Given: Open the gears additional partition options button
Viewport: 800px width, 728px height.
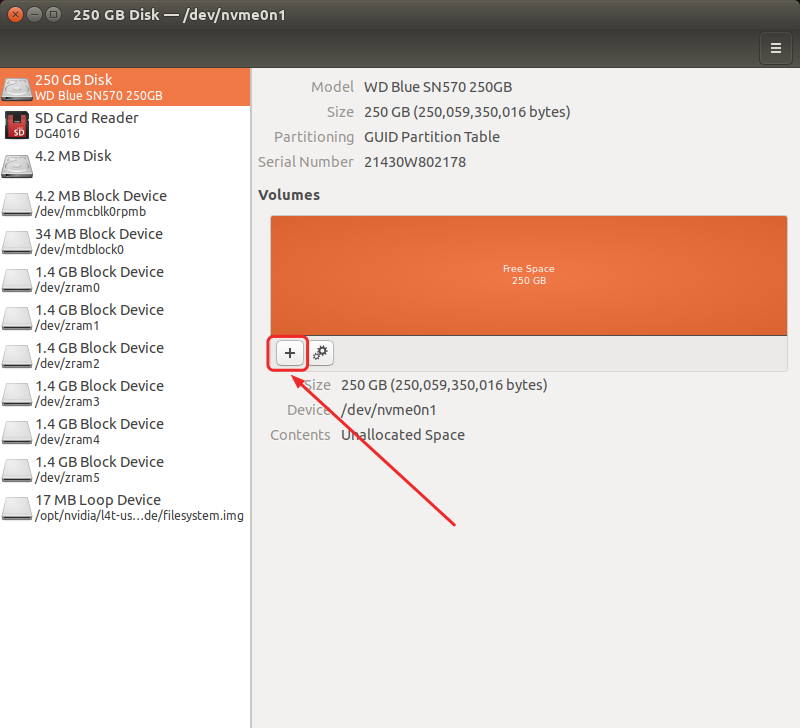Looking at the screenshot, I should click(321, 353).
